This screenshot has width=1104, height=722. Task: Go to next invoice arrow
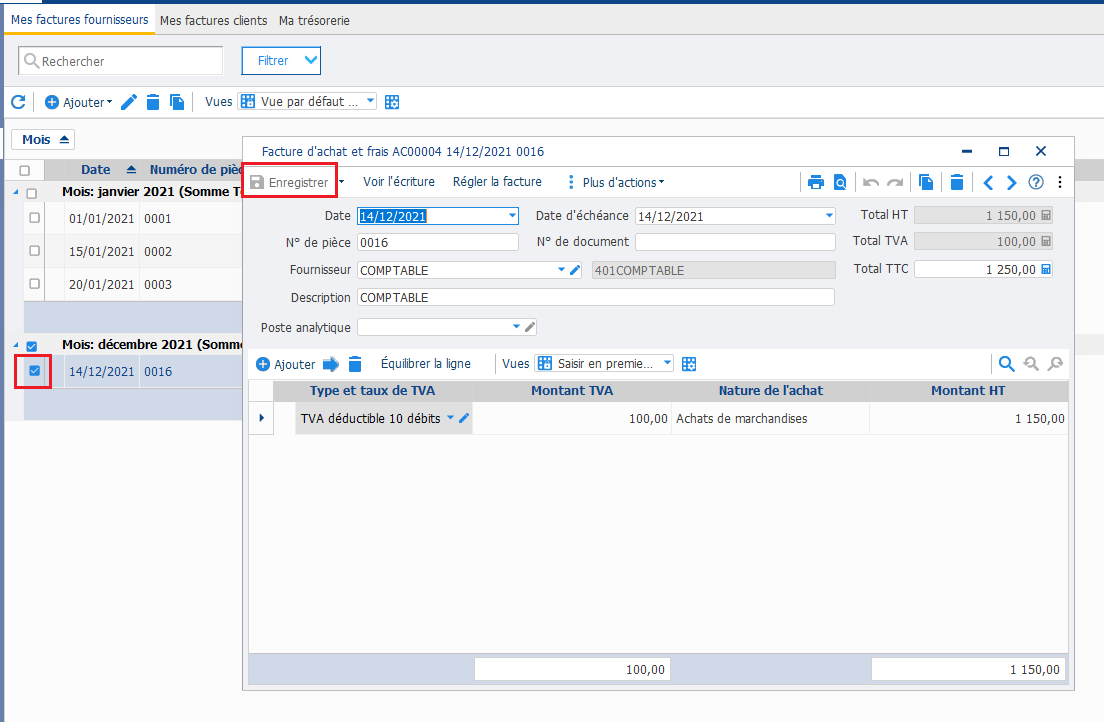(1012, 182)
